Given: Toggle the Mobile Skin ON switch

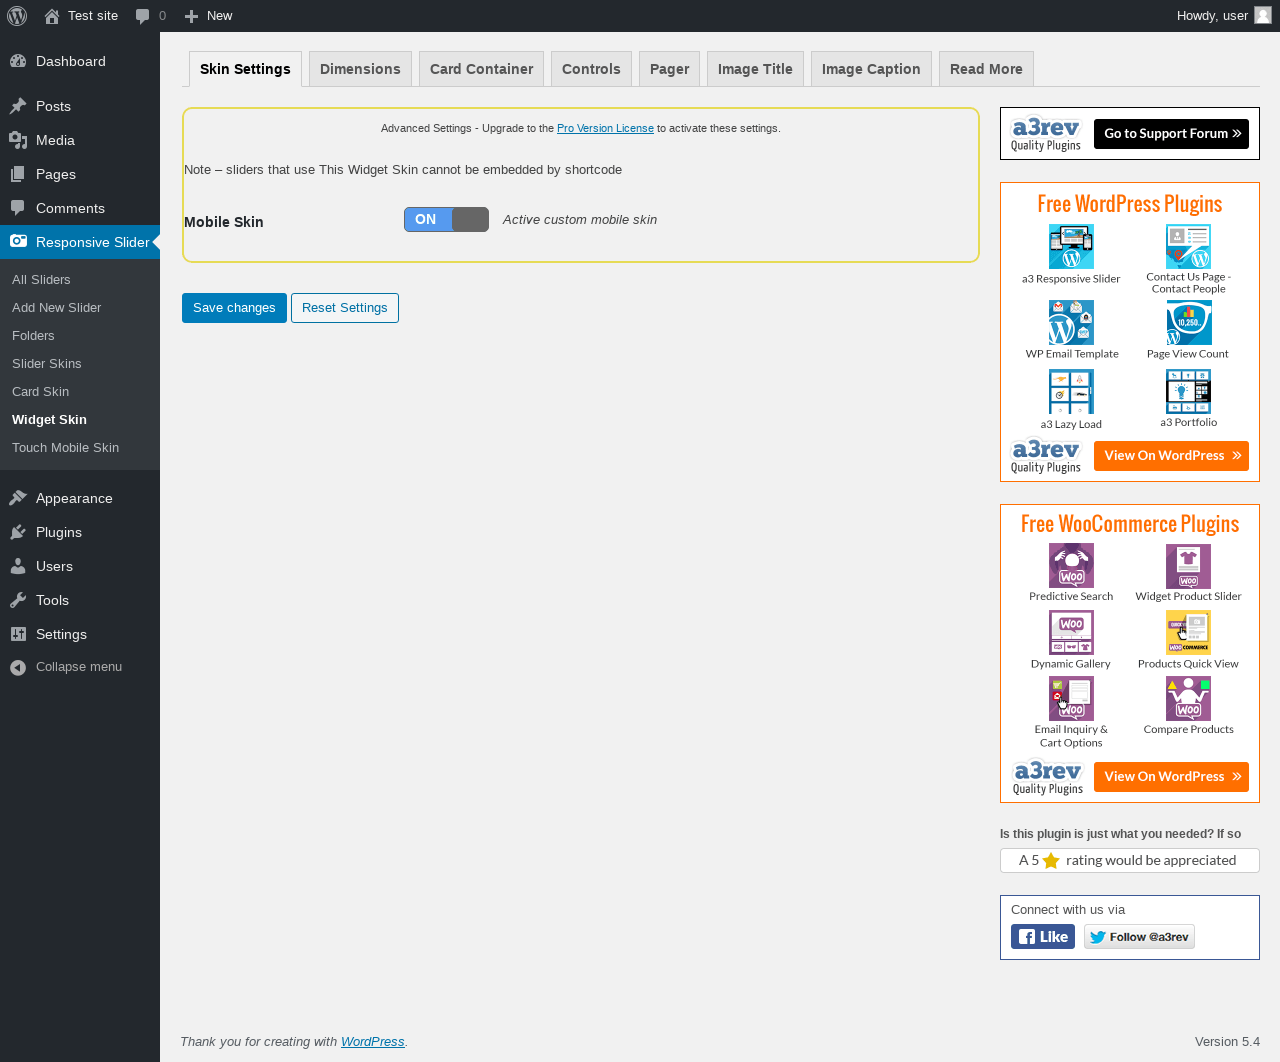Looking at the screenshot, I should tap(446, 219).
